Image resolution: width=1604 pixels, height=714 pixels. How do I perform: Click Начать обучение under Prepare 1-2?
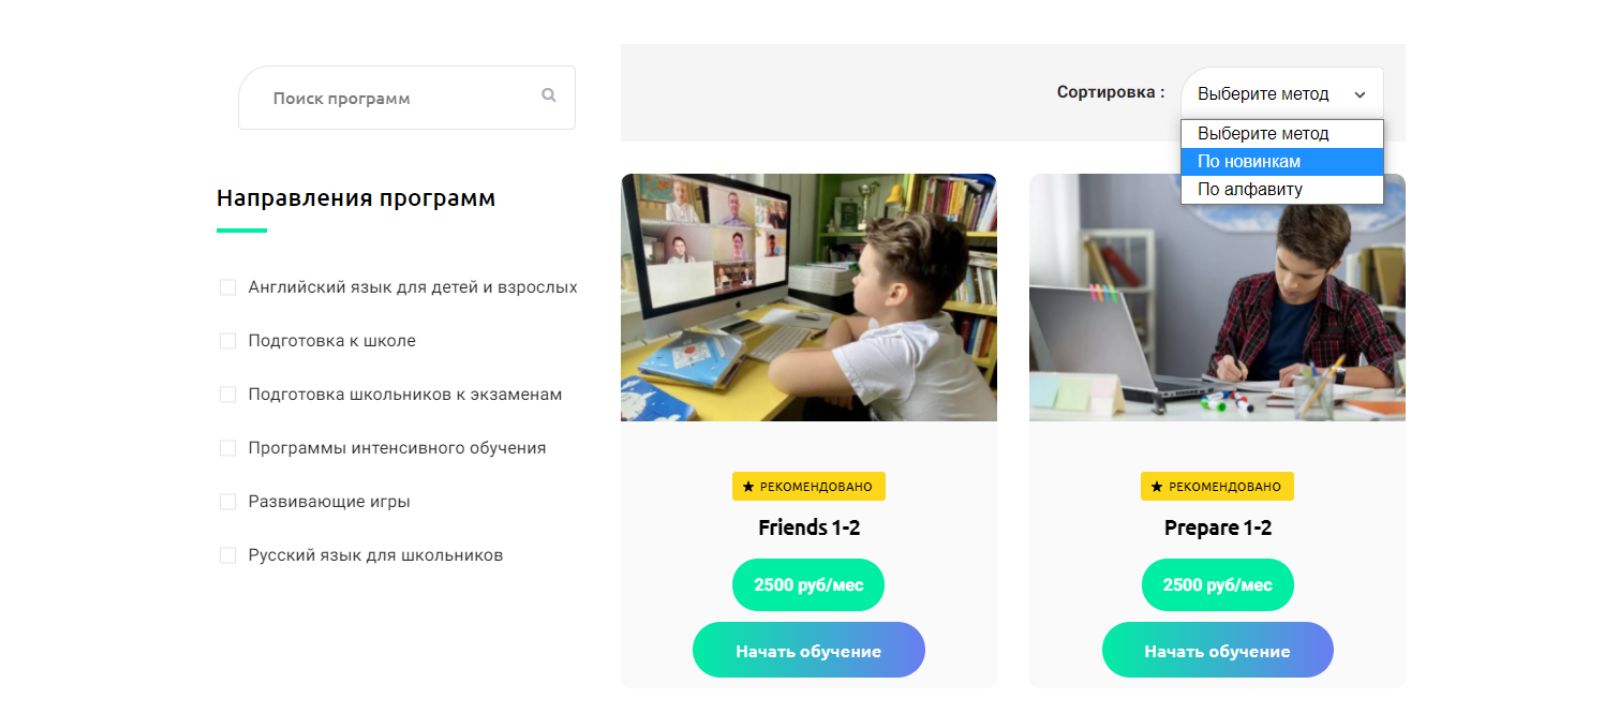[1217, 650]
